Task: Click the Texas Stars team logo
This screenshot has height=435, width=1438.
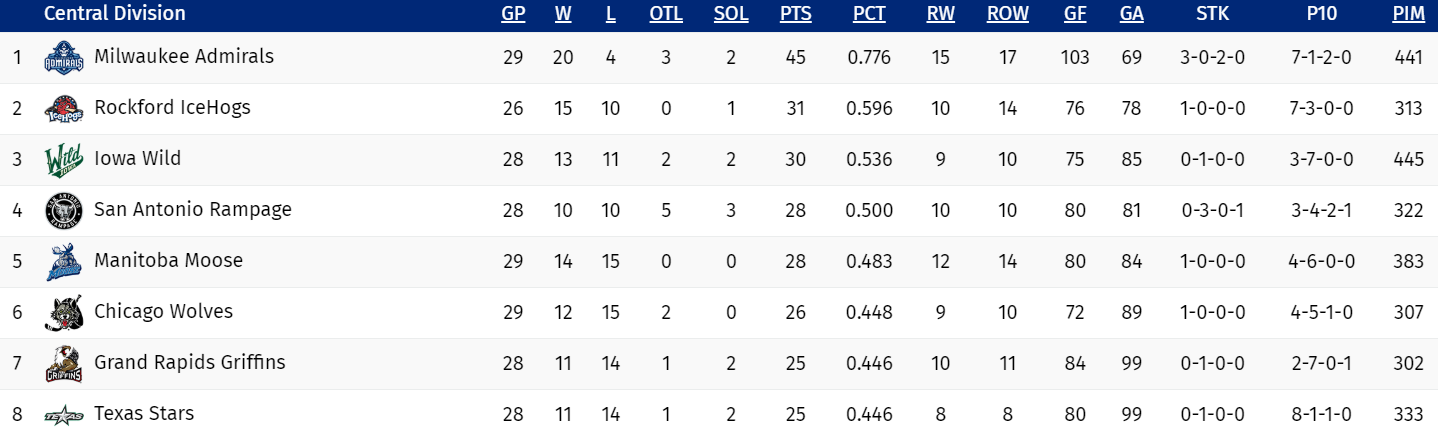Action: point(61,415)
